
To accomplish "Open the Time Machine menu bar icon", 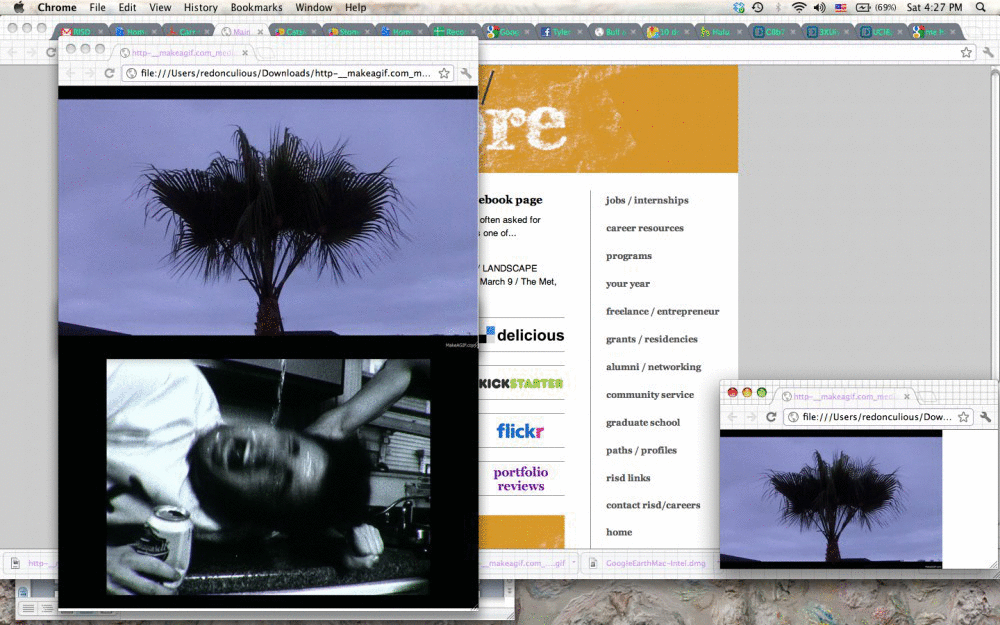I will click(x=758, y=7).
